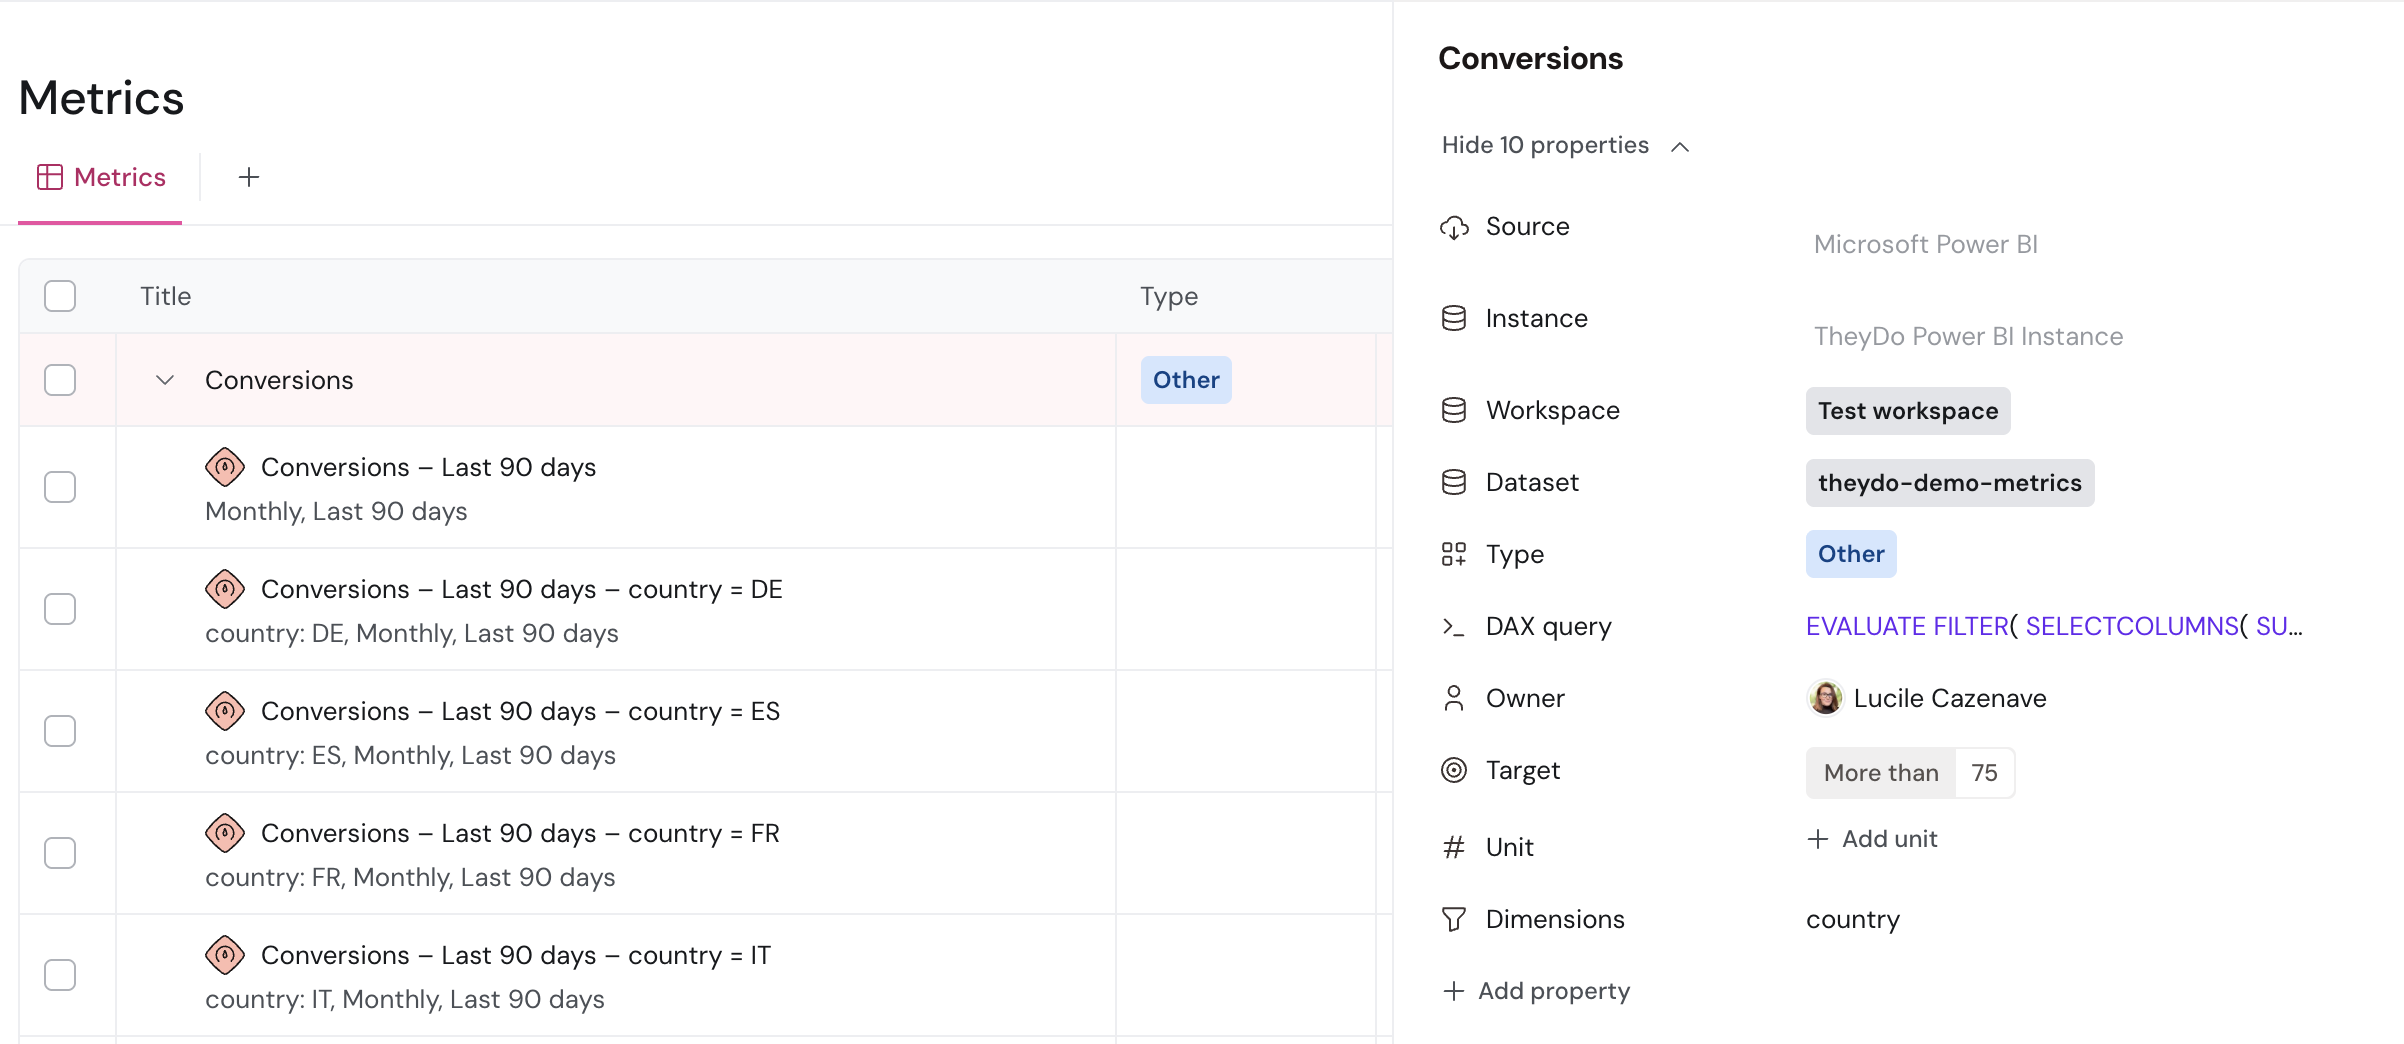Collapse the Conversions row chevron
Image resolution: width=2404 pixels, height=1044 pixels.
click(x=165, y=380)
